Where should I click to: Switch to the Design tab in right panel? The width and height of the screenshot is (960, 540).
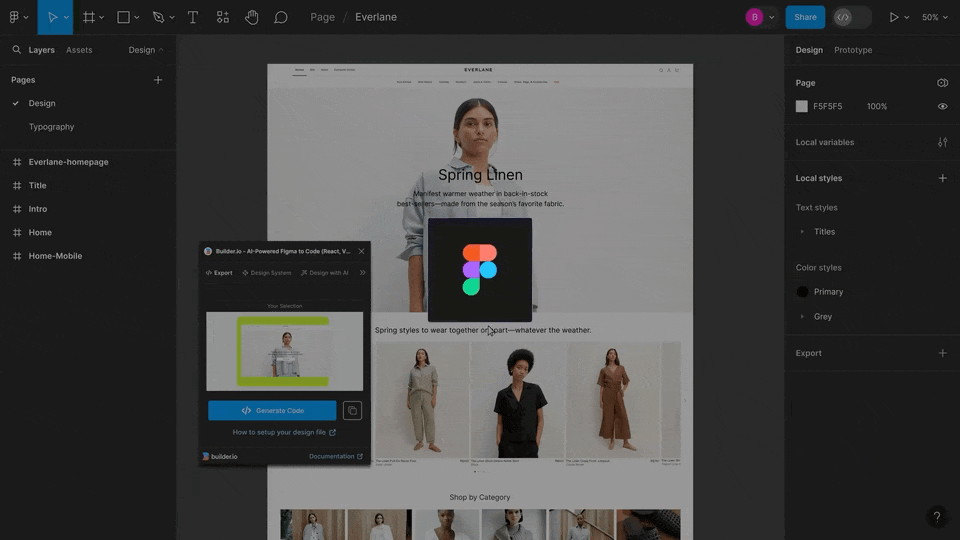pyautogui.click(x=809, y=50)
